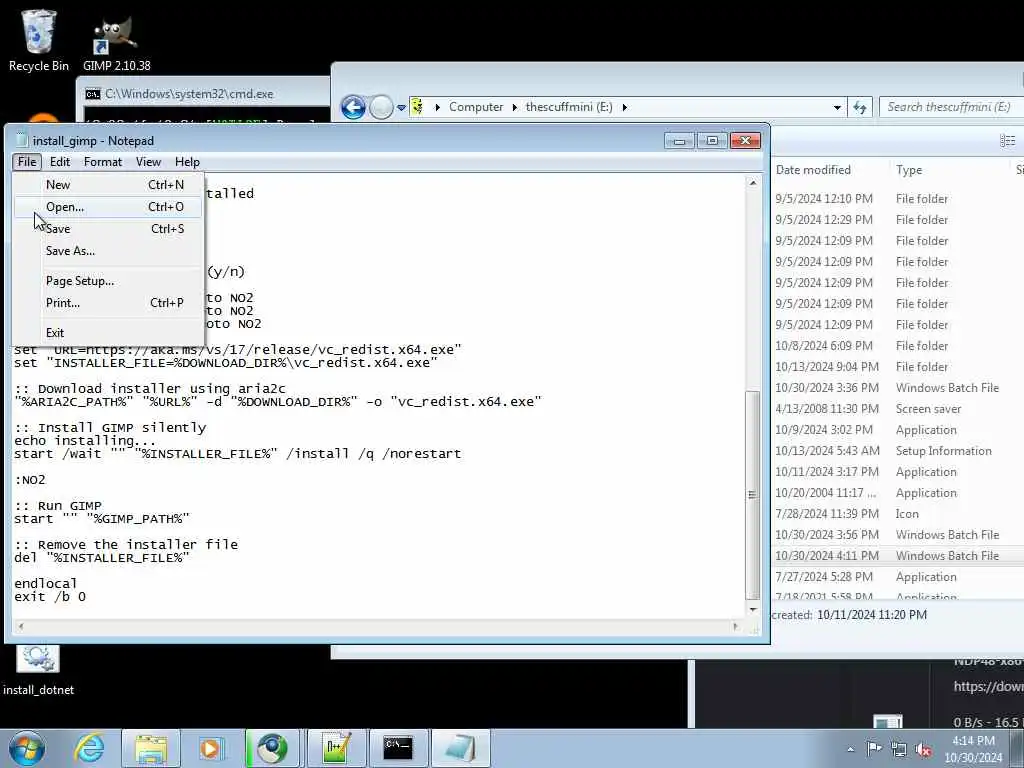Click the address bar drive icon

(417, 107)
